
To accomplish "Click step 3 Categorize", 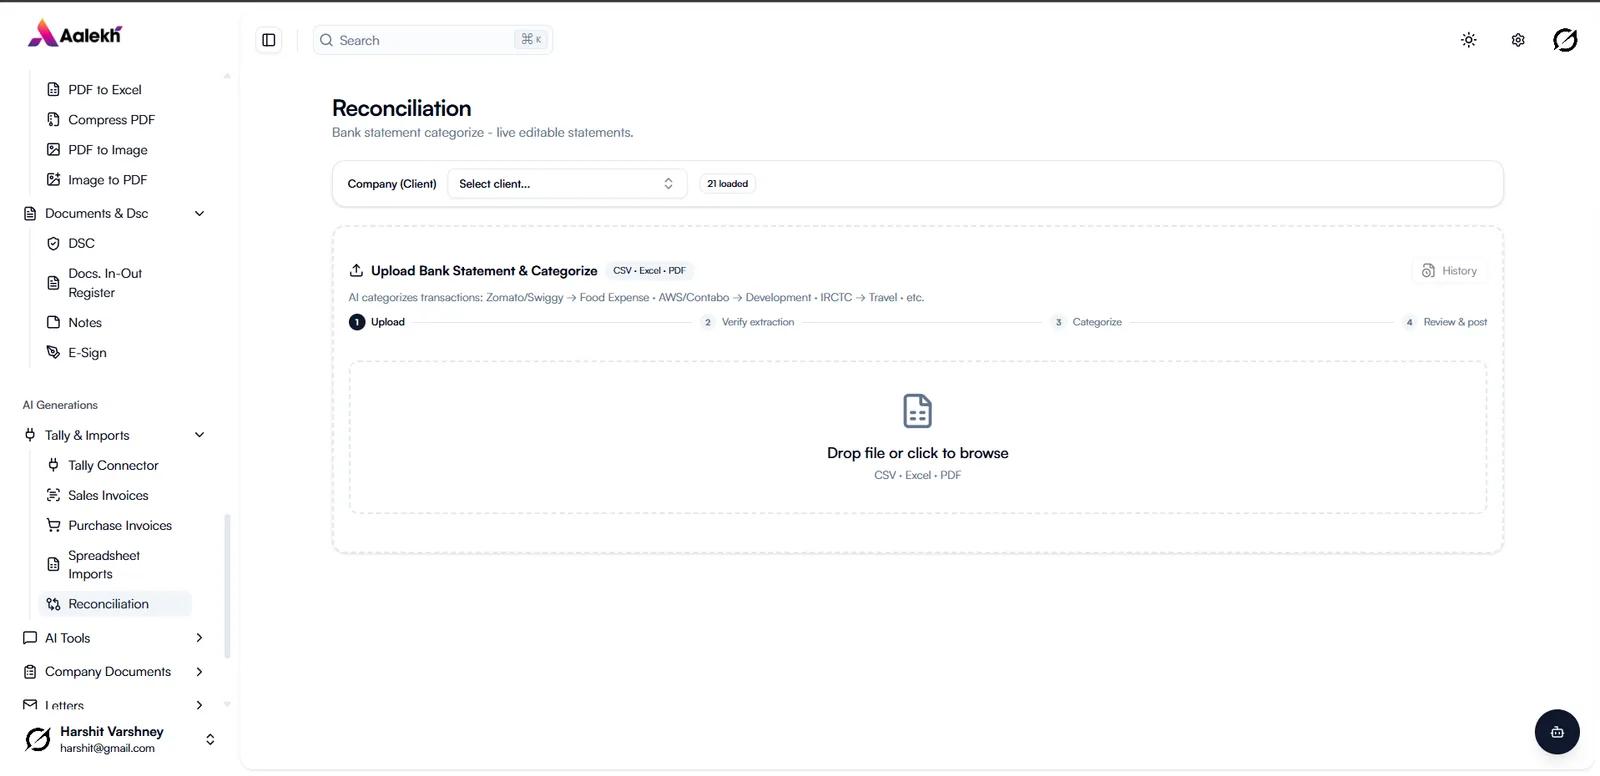I will tap(1087, 322).
